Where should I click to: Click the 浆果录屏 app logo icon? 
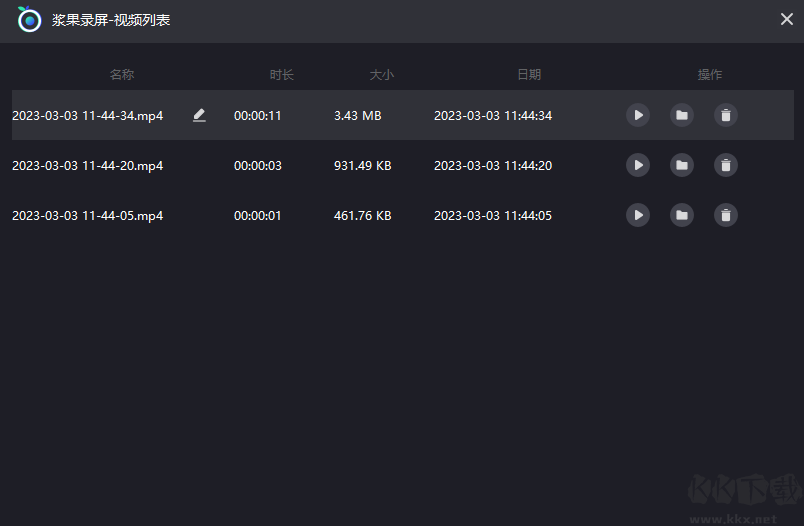[x=30, y=19]
